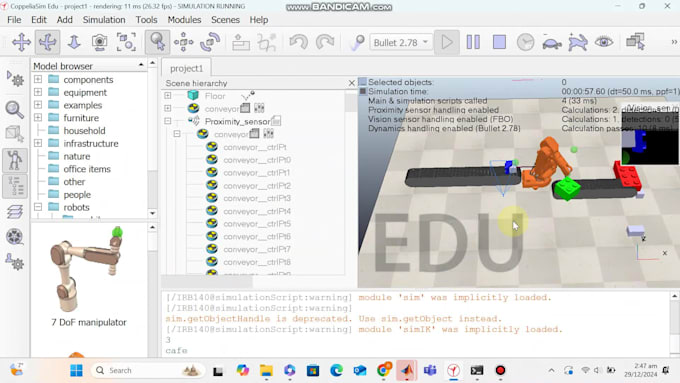Click the magnifier icon in left sidebar
Viewport: 680px width, 383px height.
pyautogui.click(x=15, y=110)
